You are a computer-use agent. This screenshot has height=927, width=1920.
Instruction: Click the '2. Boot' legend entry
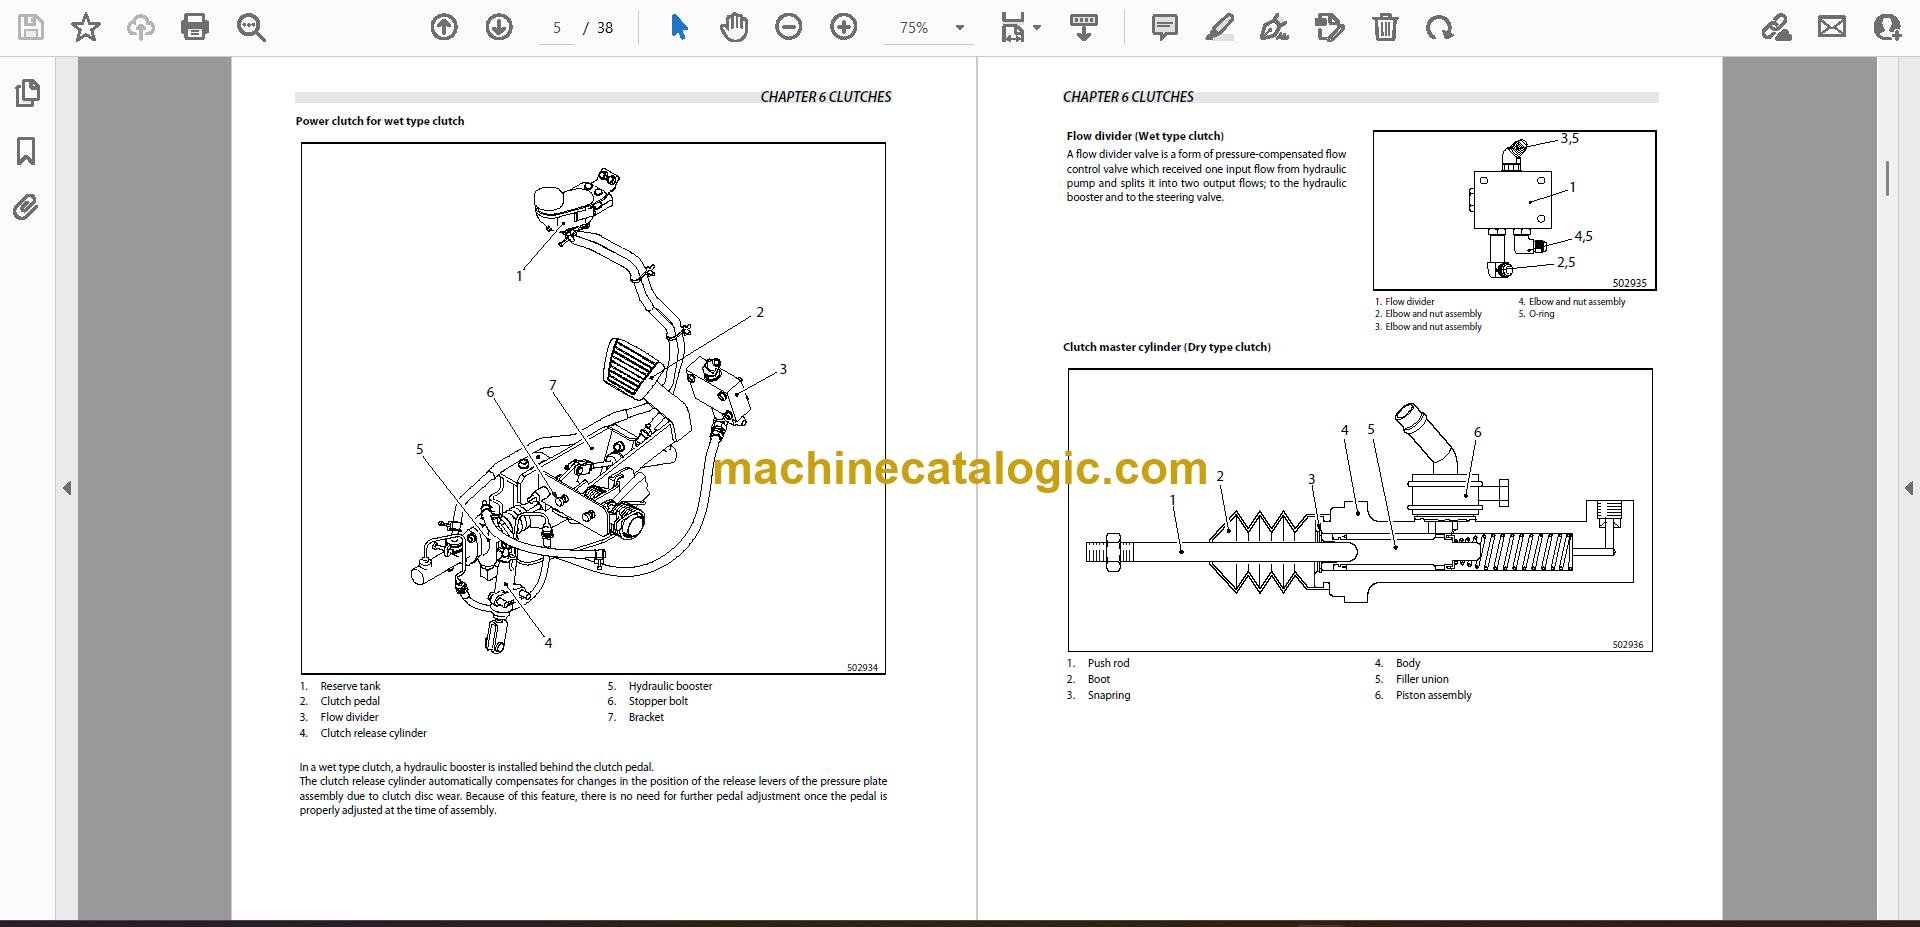coord(1088,679)
